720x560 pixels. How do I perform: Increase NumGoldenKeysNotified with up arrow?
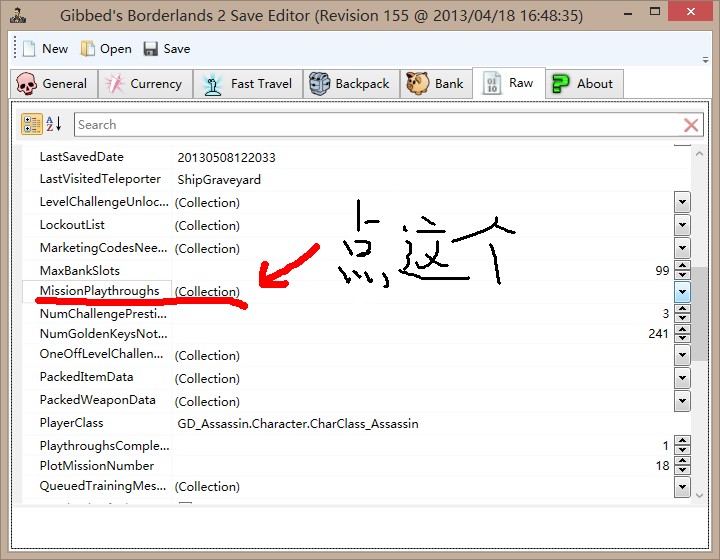[682, 329]
